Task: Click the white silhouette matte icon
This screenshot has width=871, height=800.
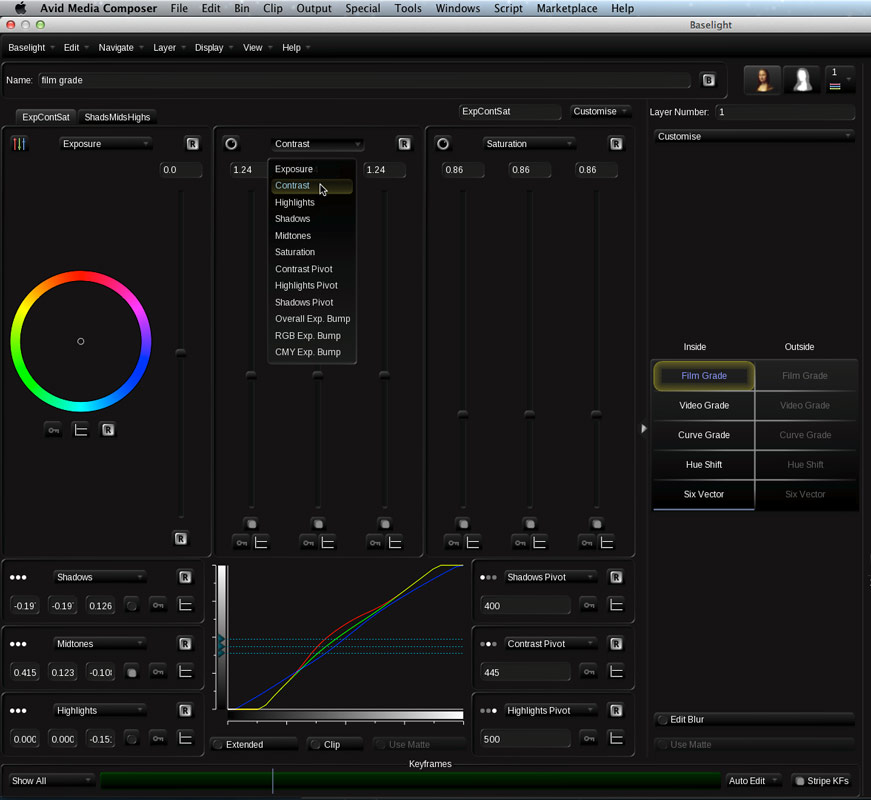Action: 802,80
